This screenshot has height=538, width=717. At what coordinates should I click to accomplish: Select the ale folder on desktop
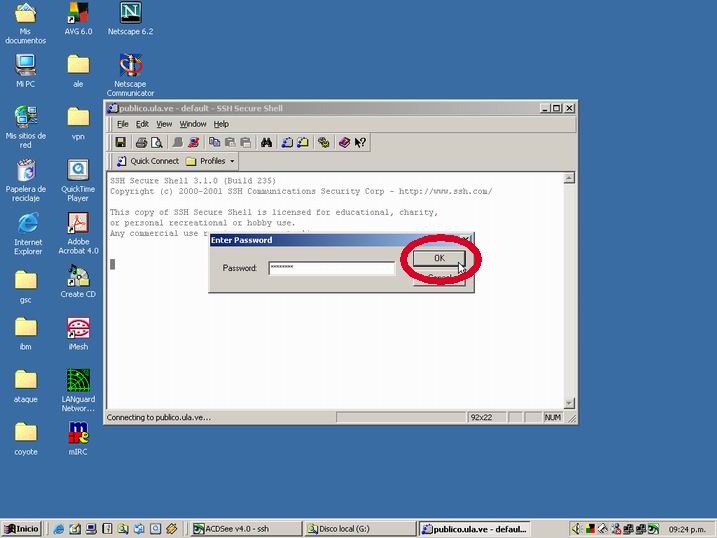pyautogui.click(x=78, y=71)
